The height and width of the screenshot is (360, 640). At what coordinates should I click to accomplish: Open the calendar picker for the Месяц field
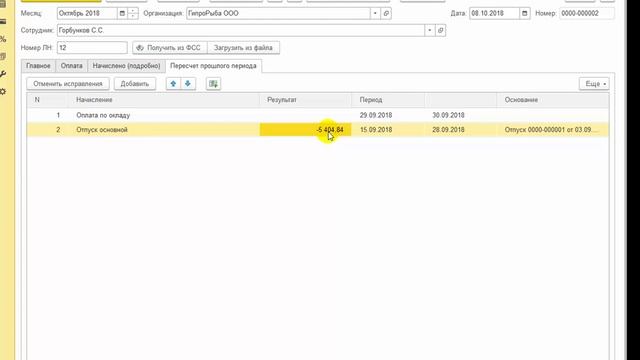point(122,13)
